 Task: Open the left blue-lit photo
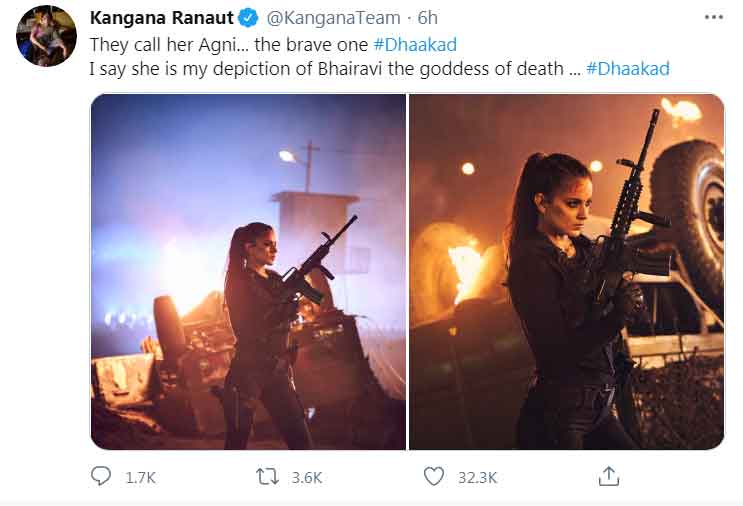pos(248,272)
